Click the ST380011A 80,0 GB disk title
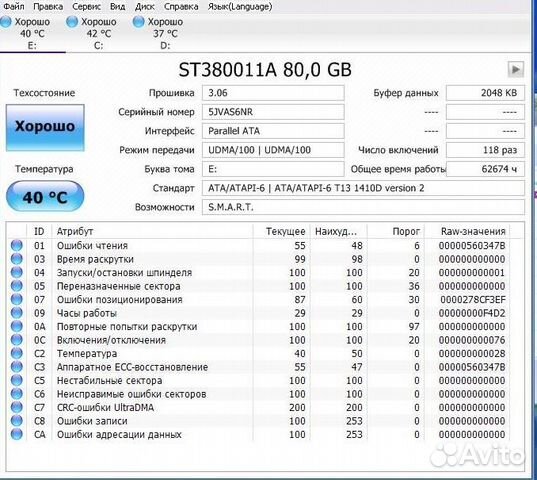The image size is (537, 480). (265, 70)
